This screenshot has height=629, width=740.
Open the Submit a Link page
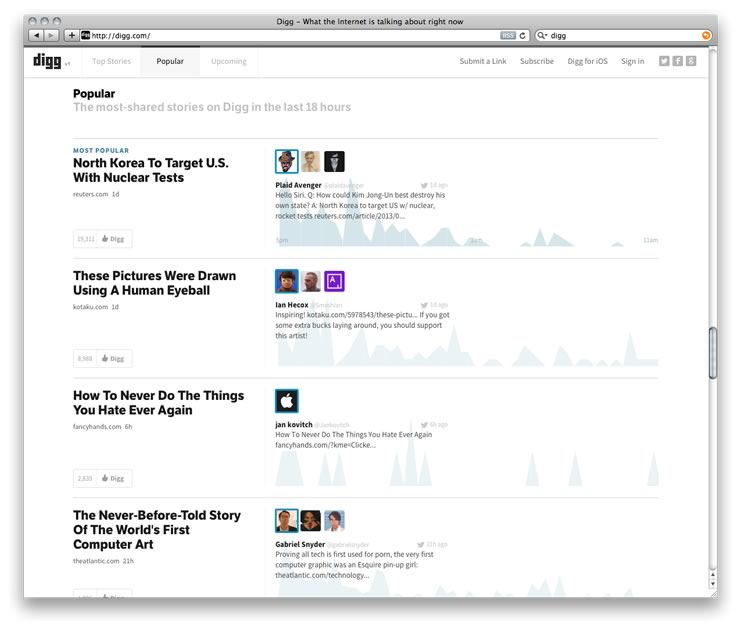tap(482, 61)
